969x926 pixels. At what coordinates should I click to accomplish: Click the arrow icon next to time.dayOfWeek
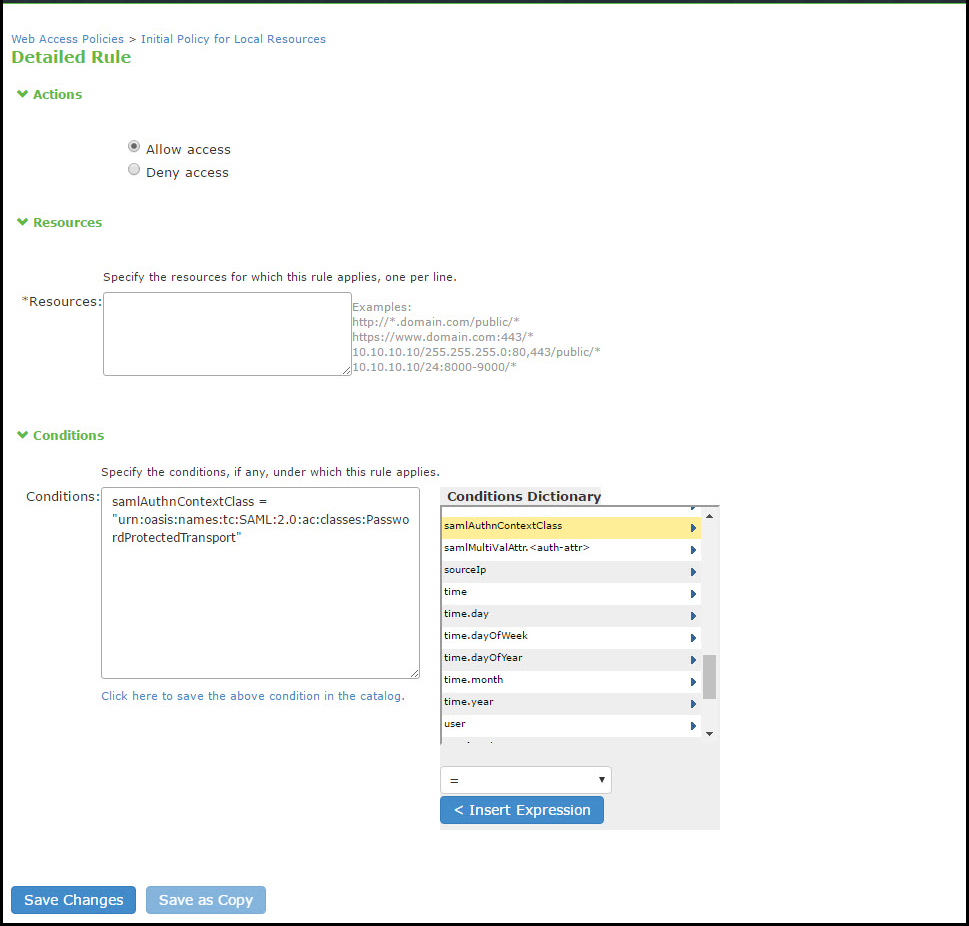[x=692, y=635]
